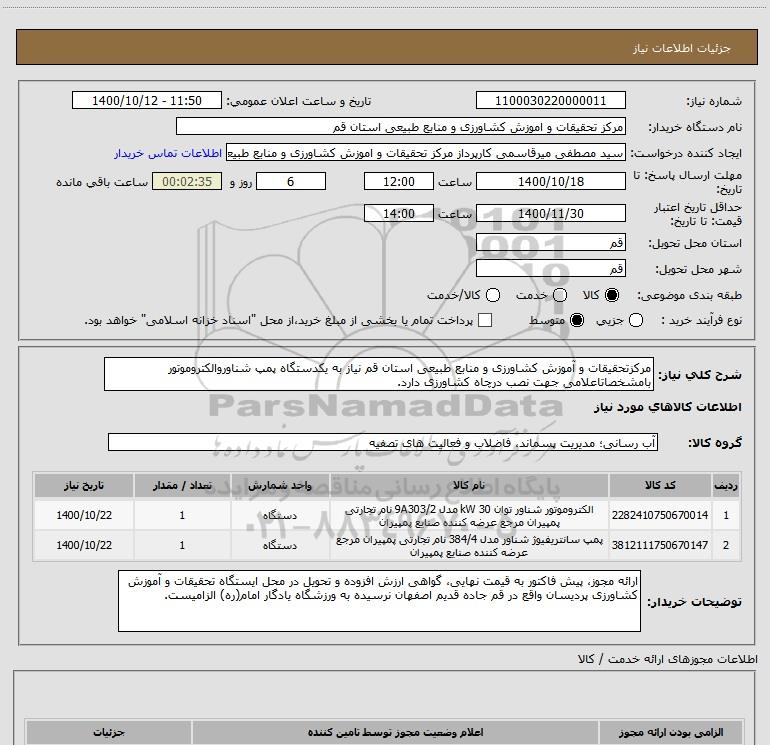Select the جزیی purchase type radio

(x=636, y=321)
